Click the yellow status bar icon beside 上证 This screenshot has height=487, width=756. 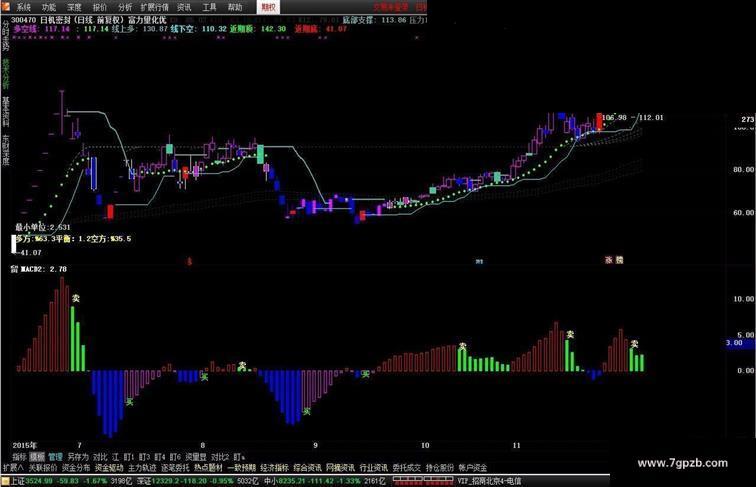(5, 481)
